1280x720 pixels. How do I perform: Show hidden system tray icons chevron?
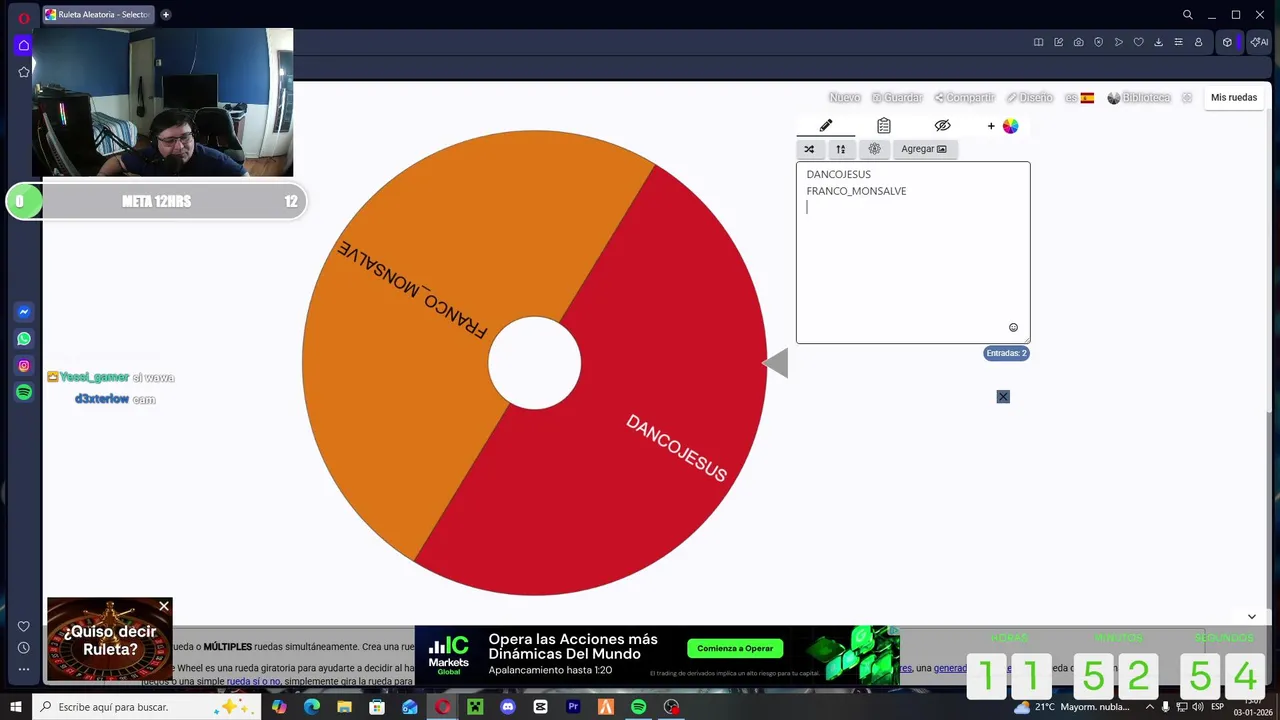coord(1150,707)
